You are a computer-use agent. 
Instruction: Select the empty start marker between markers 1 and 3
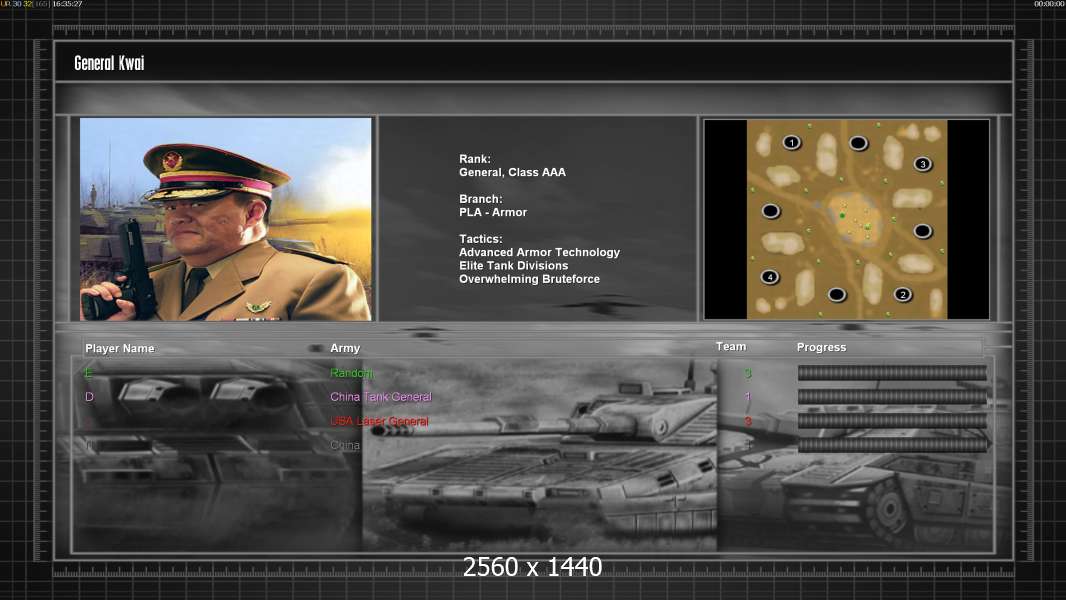point(859,143)
